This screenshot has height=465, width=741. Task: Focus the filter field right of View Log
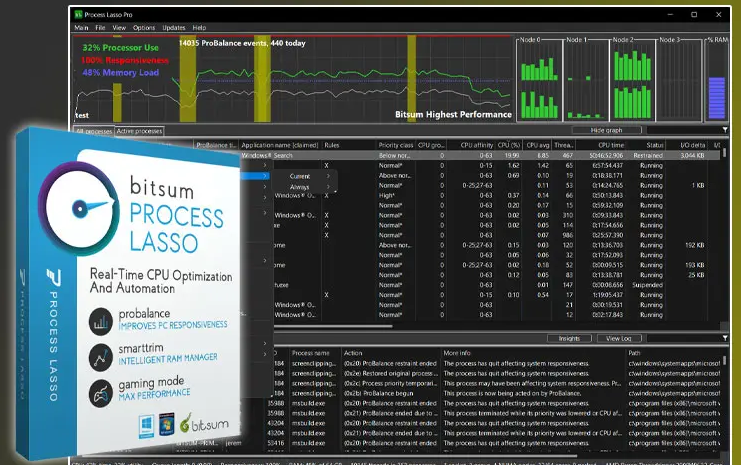(684, 338)
